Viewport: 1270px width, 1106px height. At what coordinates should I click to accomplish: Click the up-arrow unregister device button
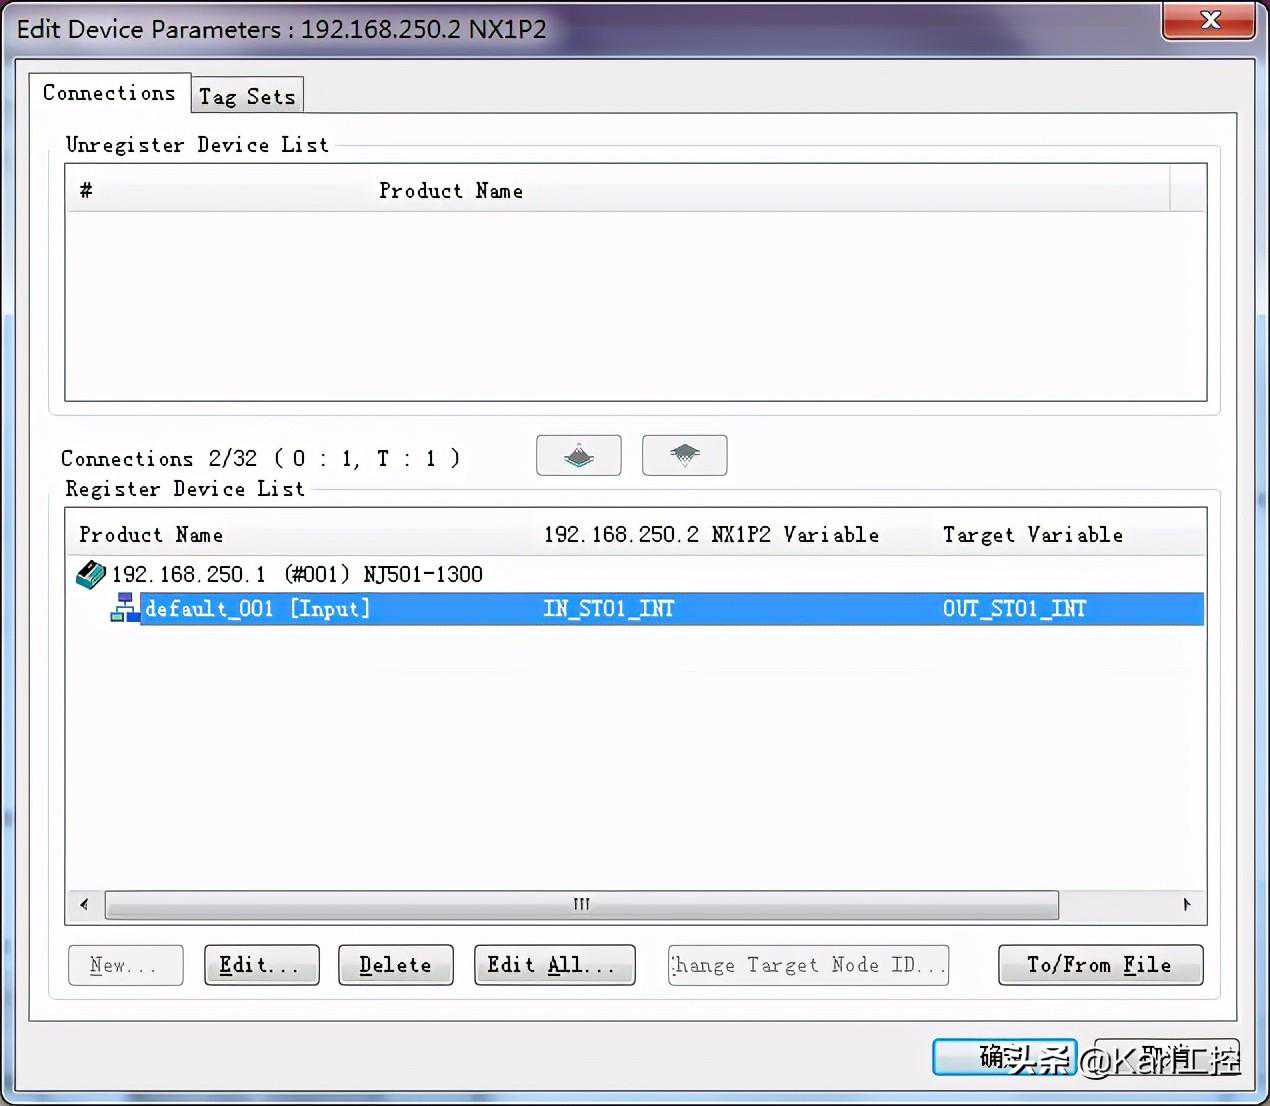(x=578, y=456)
